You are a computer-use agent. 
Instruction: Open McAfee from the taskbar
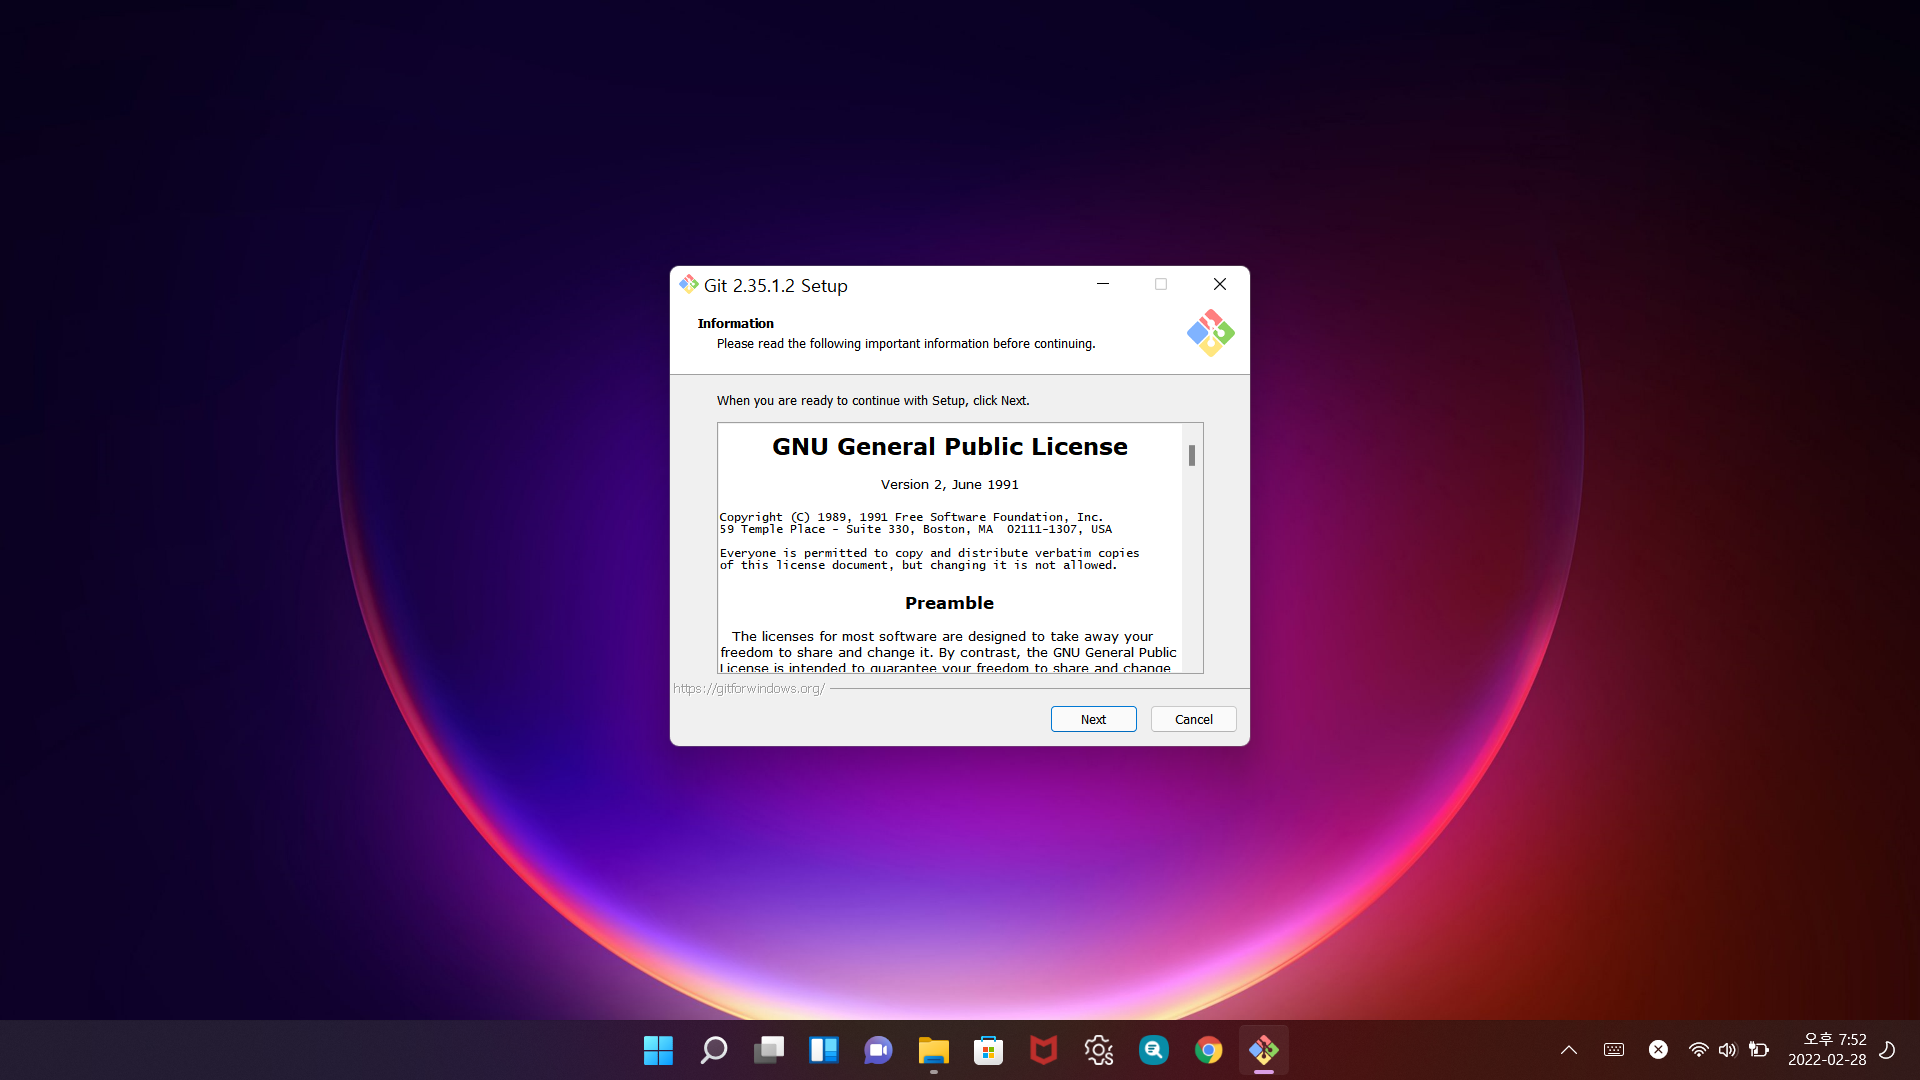pos(1043,1050)
